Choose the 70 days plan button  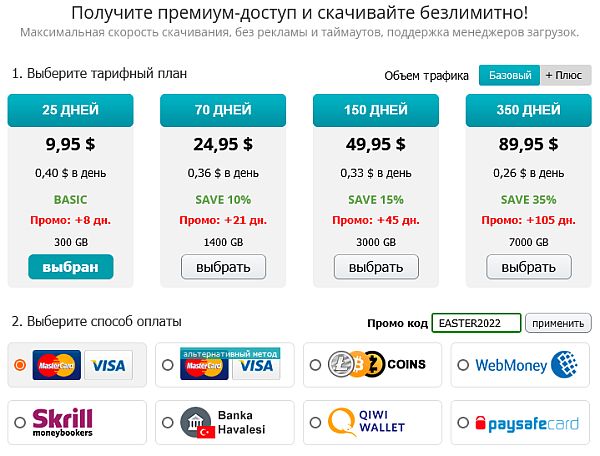tap(223, 267)
